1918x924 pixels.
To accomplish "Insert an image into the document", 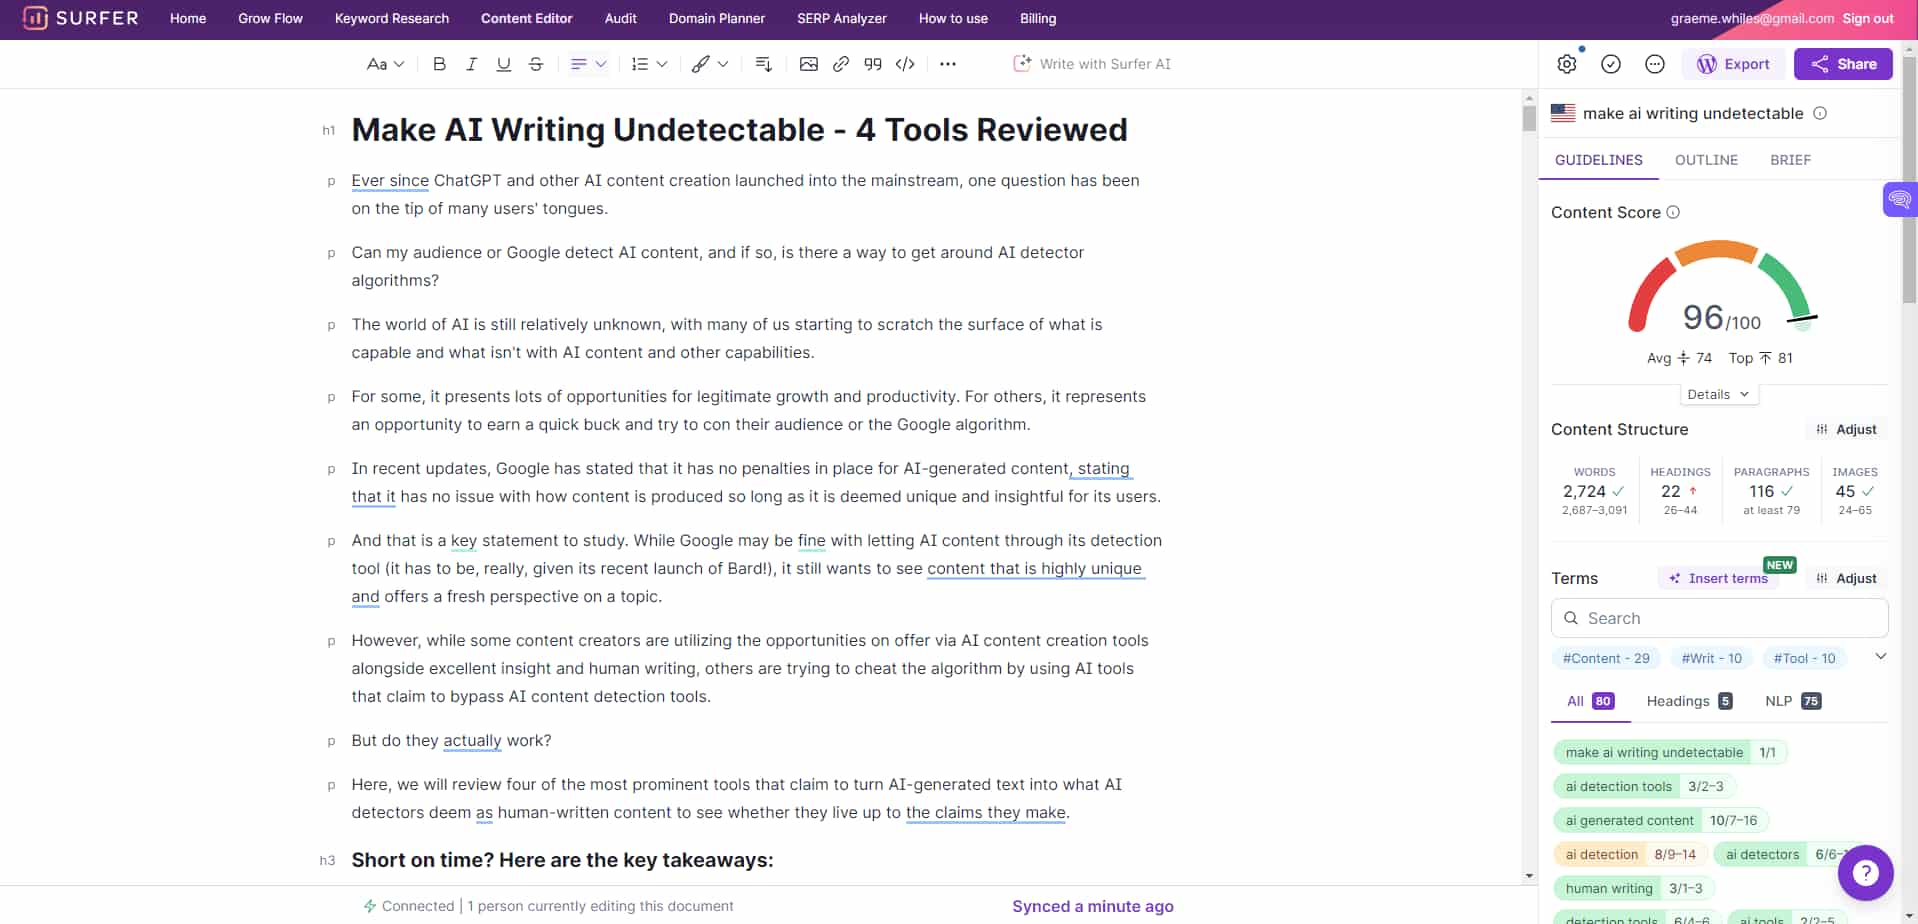I will point(809,63).
